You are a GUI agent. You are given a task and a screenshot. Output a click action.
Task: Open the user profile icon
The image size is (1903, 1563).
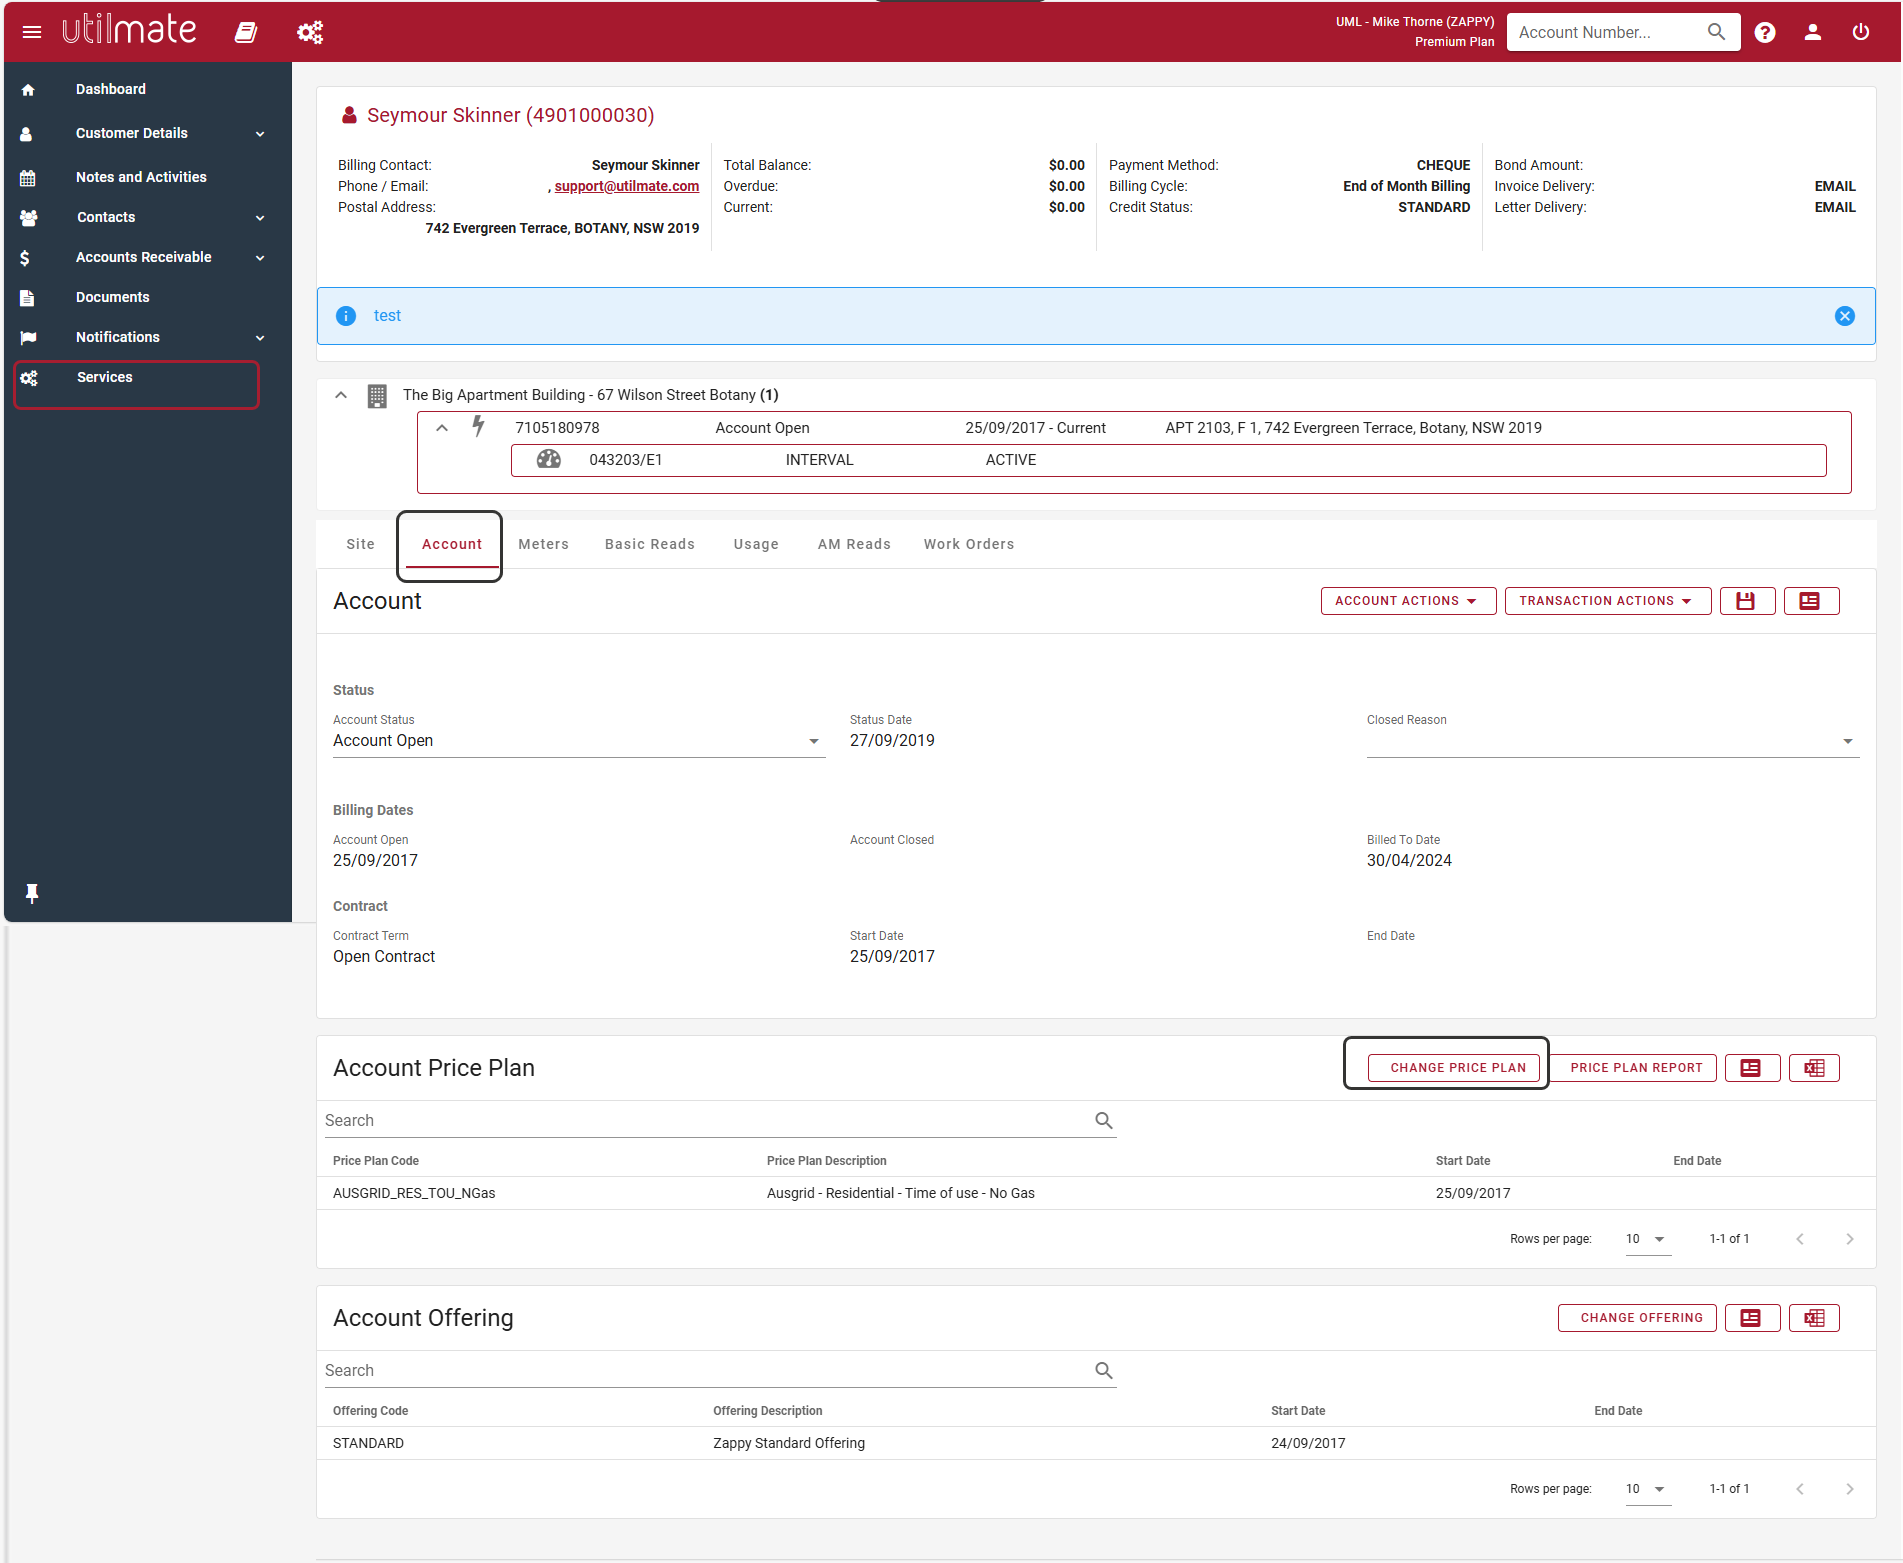[1813, 32]
